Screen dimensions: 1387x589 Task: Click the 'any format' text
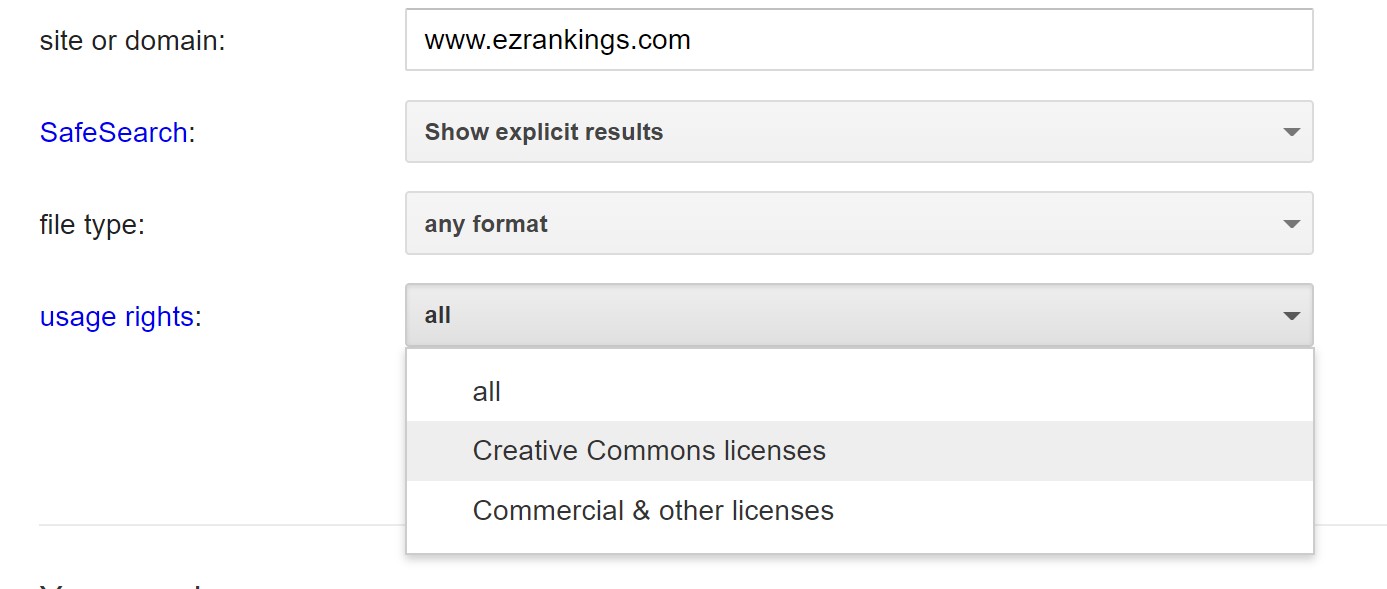coord(486,224)
